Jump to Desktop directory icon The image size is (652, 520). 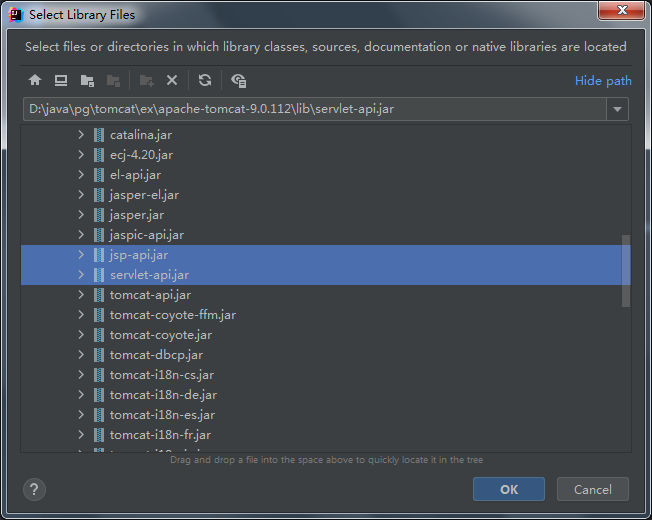pos(61,80)
